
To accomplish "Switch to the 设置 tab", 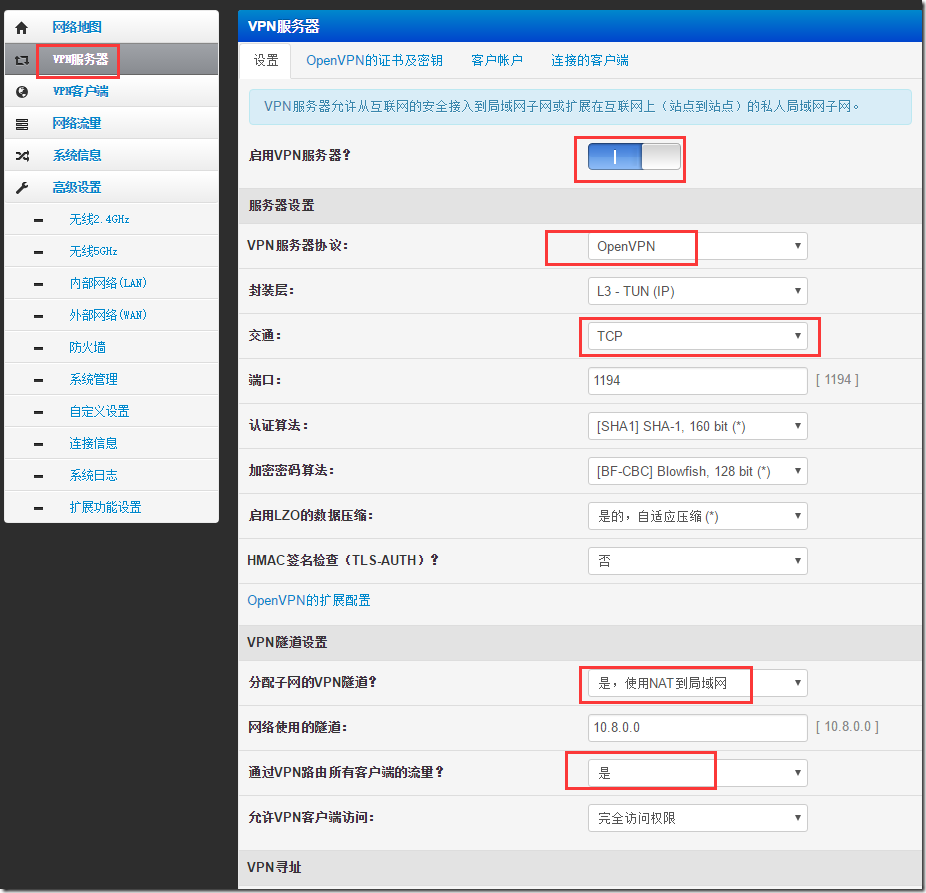I will [266, 60].
